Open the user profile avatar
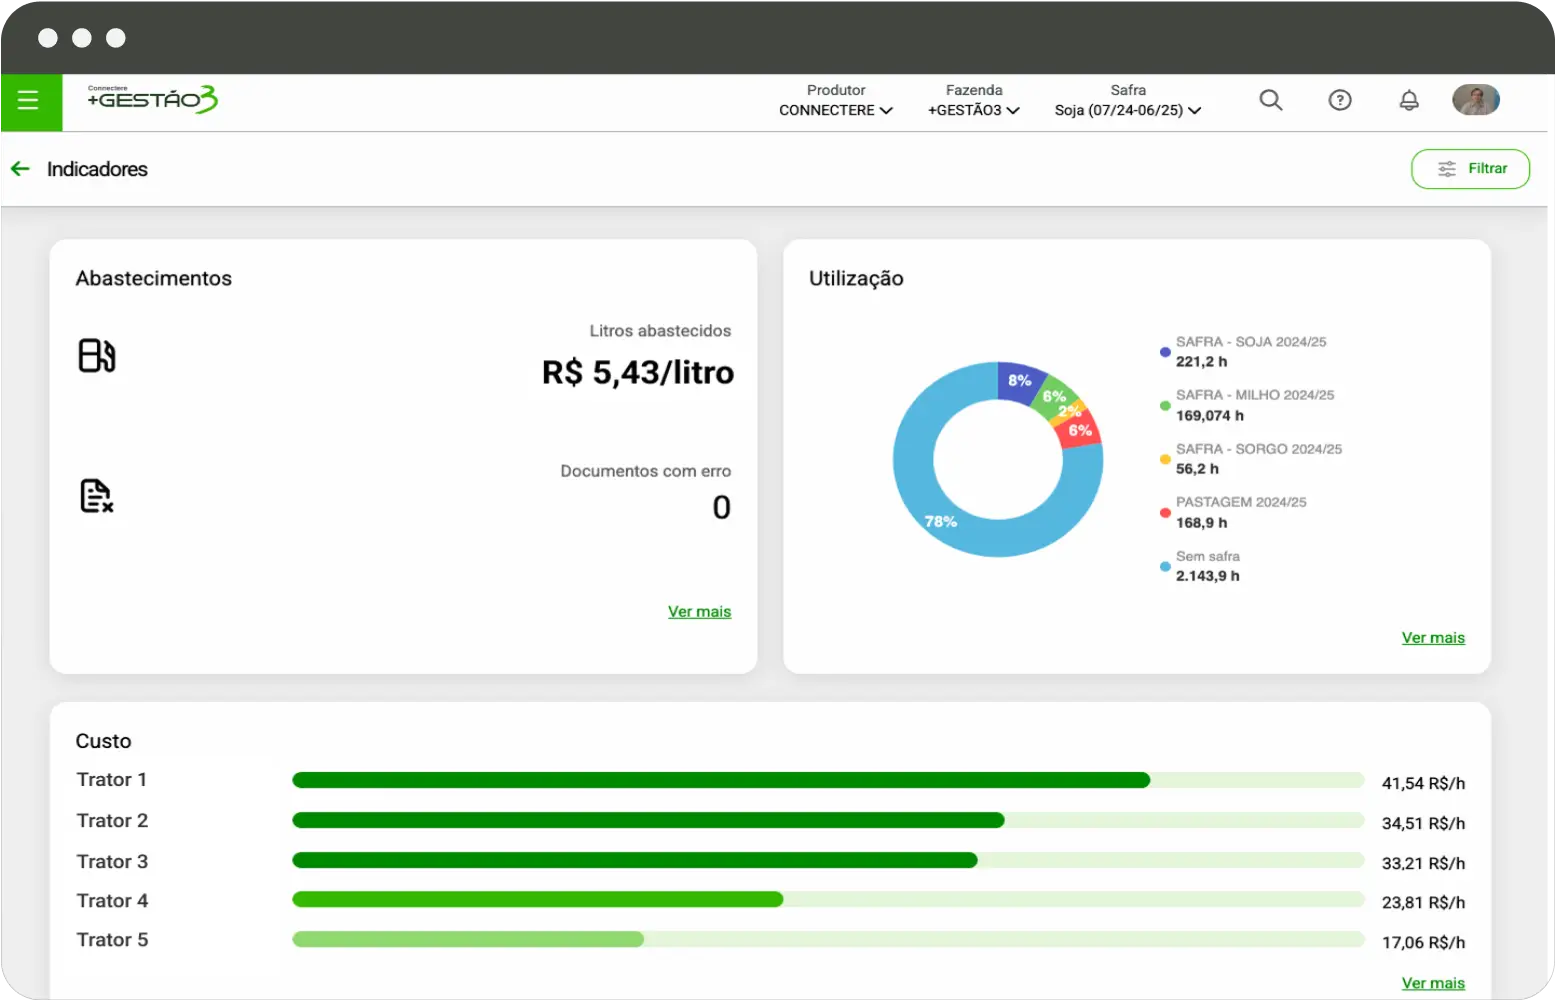Viewport: 1555px width, 1000px height. (1475, 100)
